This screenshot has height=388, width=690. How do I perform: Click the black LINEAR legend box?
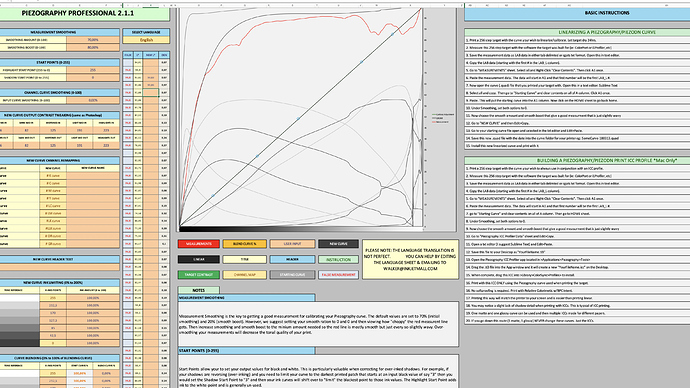(198, 260)
